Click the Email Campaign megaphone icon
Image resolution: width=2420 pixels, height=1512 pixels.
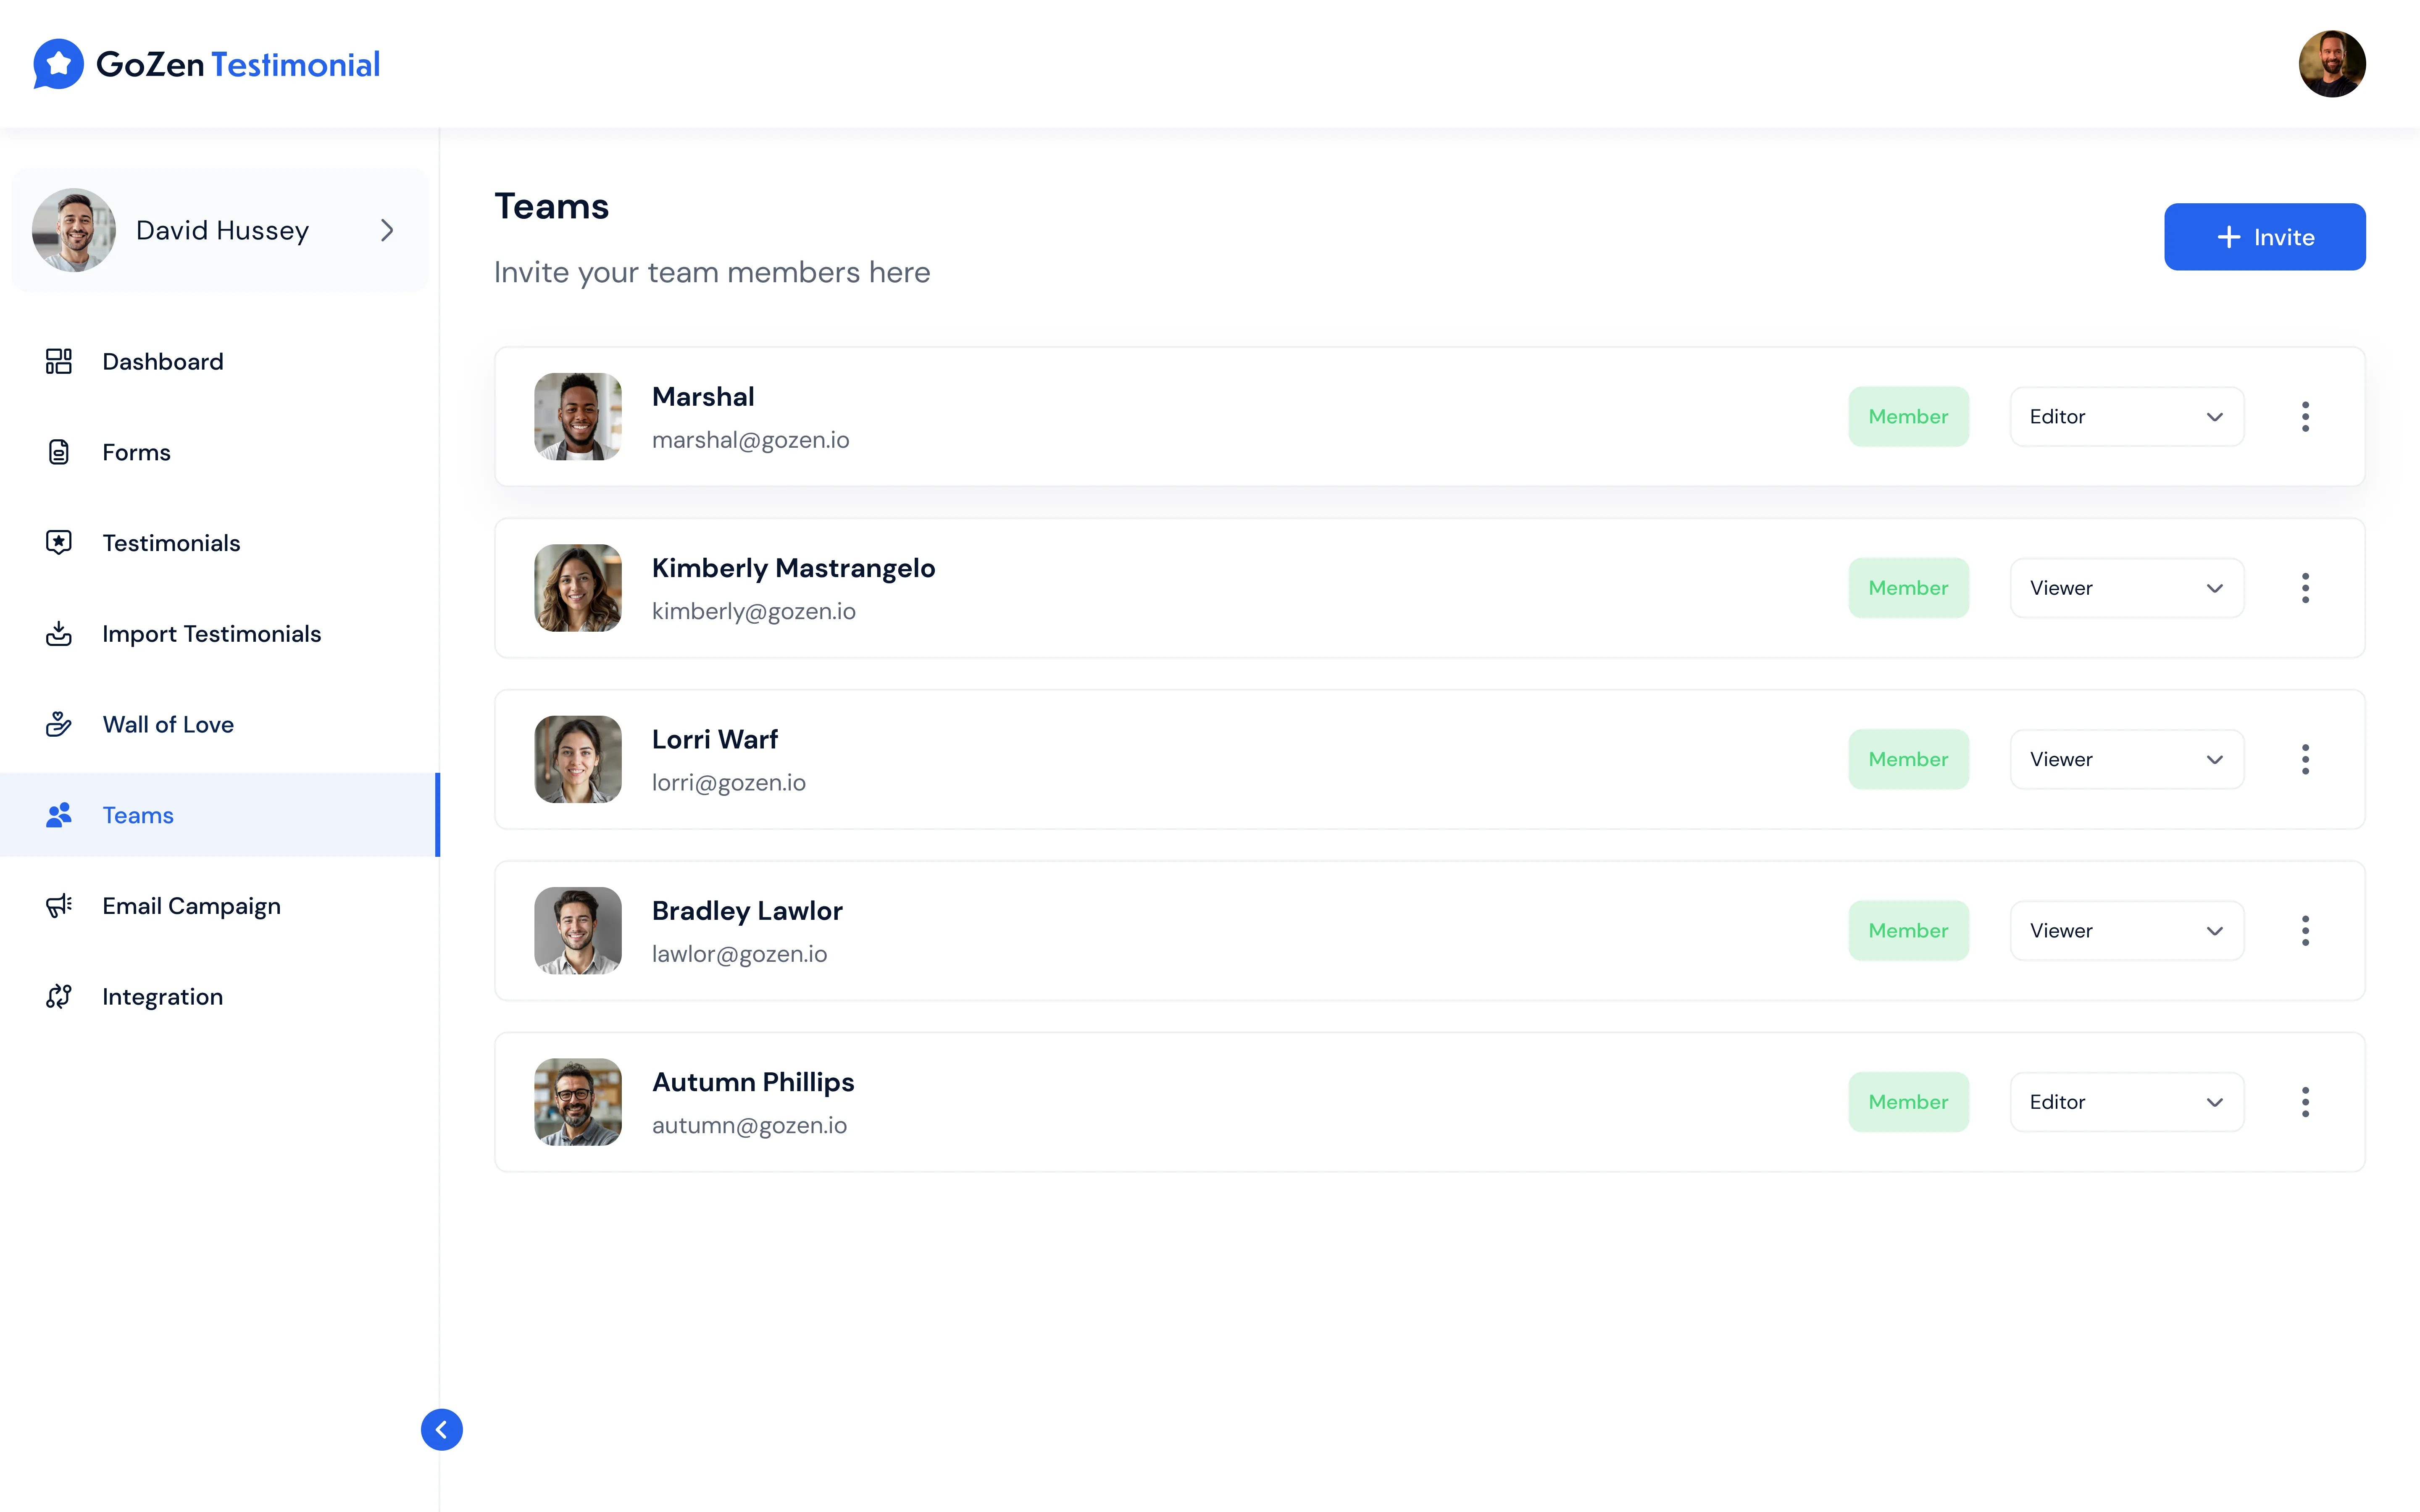tap(59, 906)
